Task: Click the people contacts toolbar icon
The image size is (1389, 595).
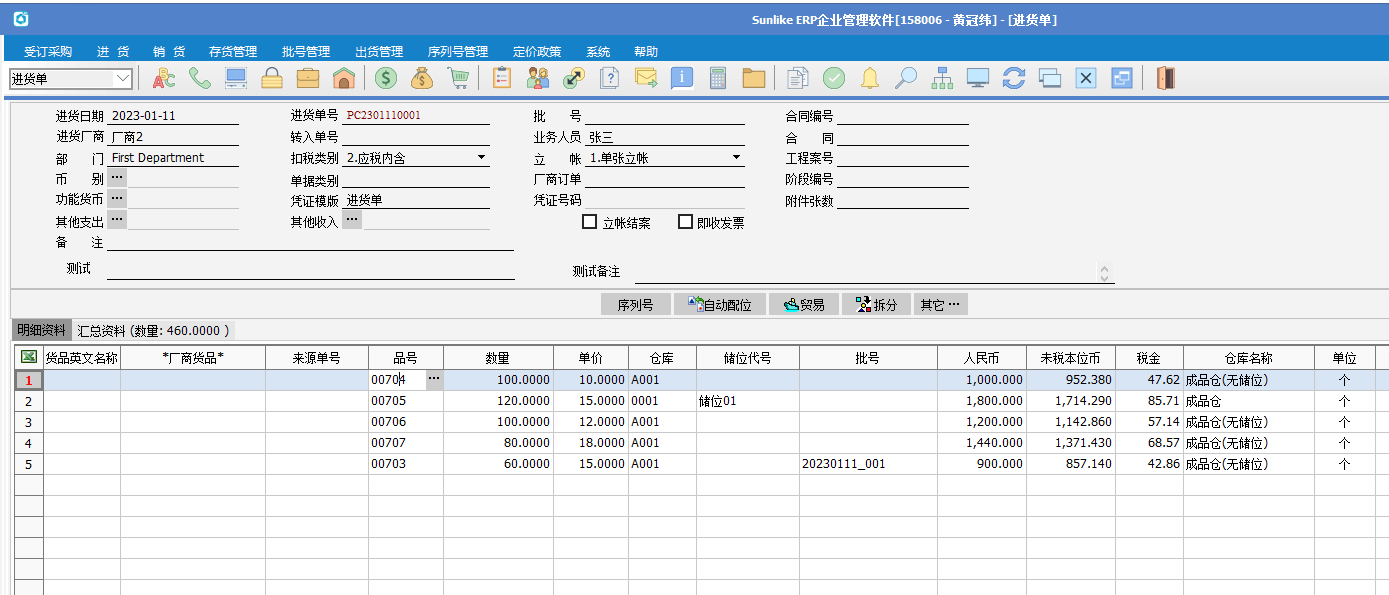Action: [538, 78]
